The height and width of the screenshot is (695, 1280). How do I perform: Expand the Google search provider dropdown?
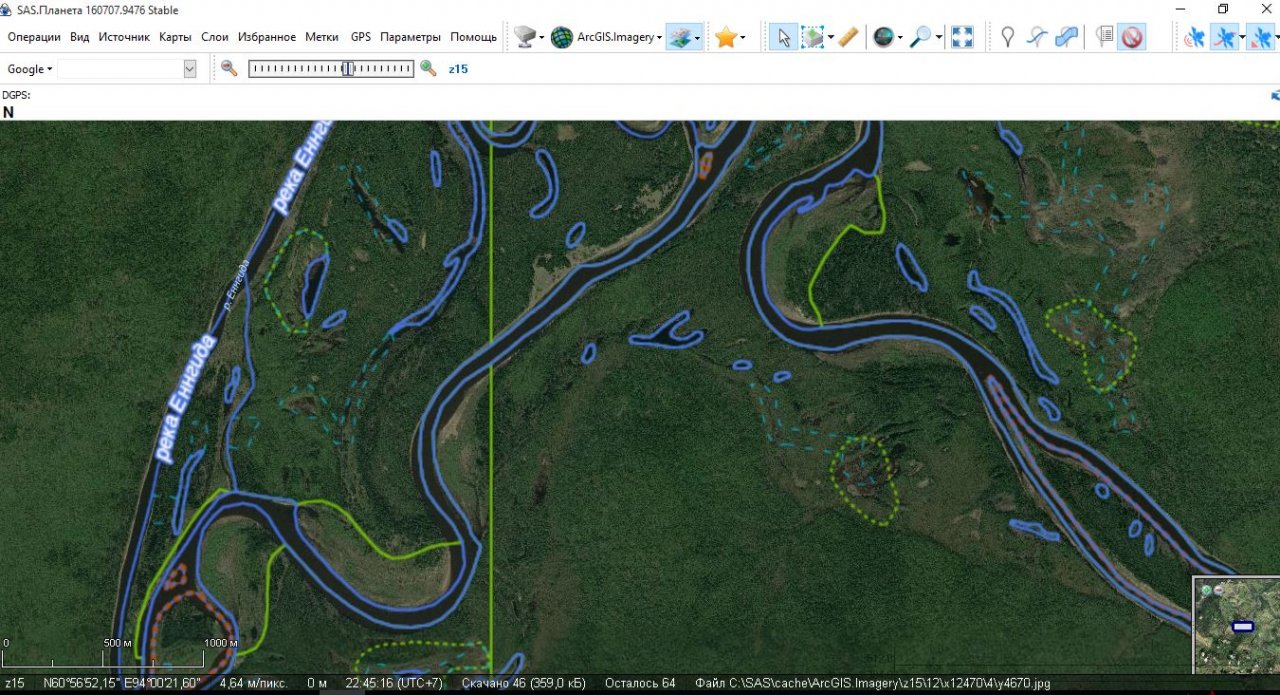click(30, 69)
